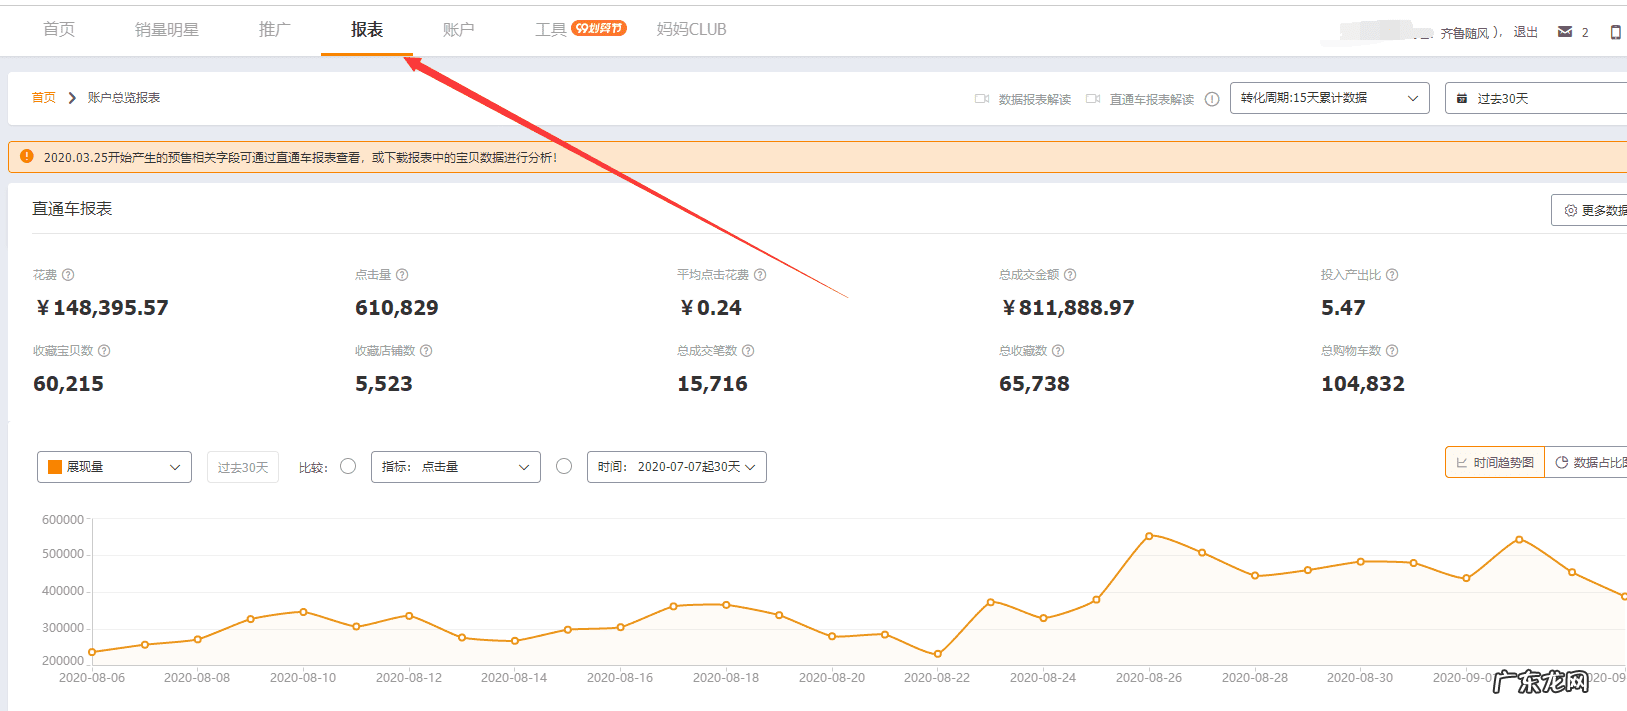Click 退出 to log out
The height and width of the screenshot is (711, 1627).
point(1526,32)
